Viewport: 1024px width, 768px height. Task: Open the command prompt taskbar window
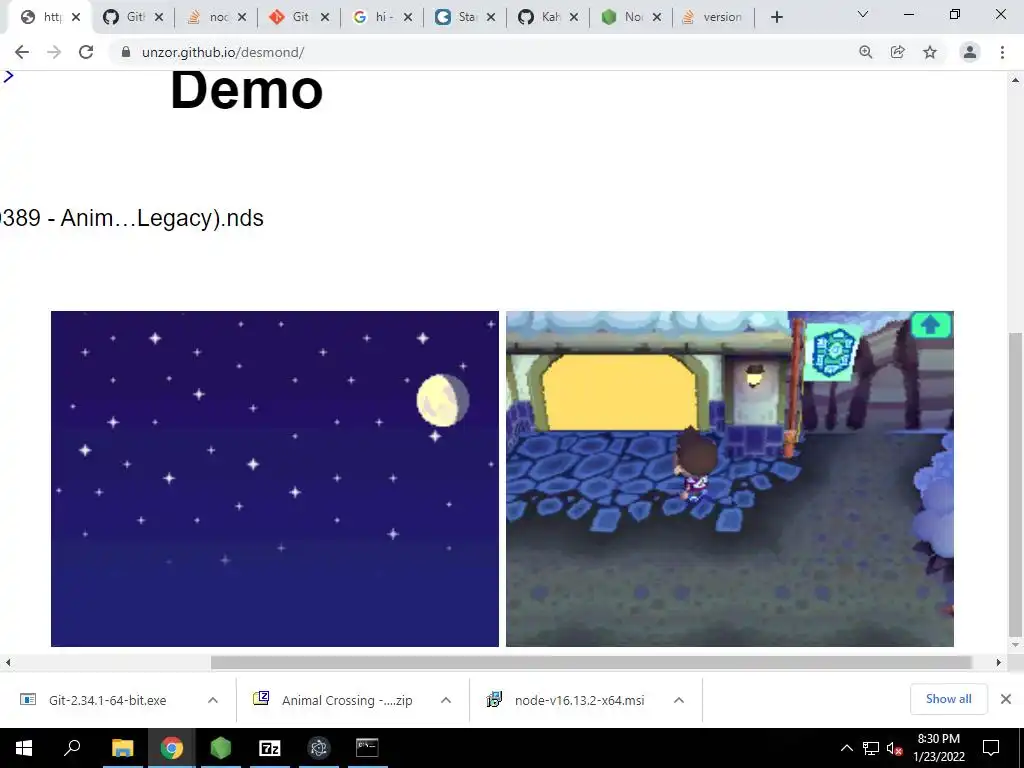367,748
